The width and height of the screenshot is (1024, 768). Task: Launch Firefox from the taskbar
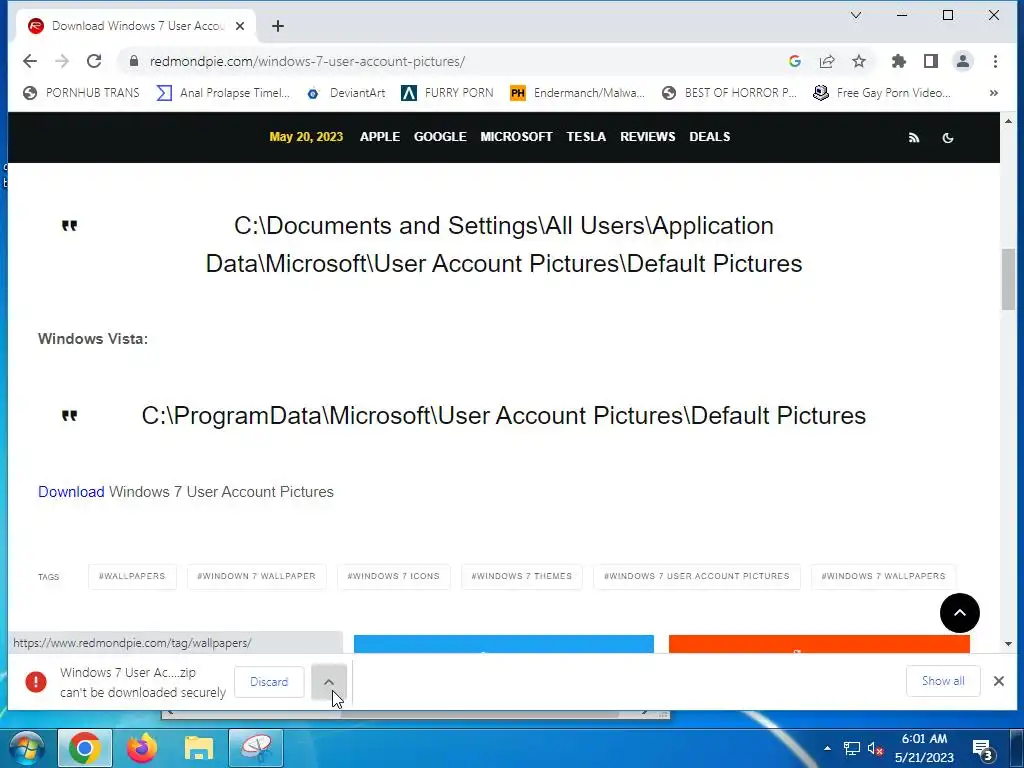(142, 748)
